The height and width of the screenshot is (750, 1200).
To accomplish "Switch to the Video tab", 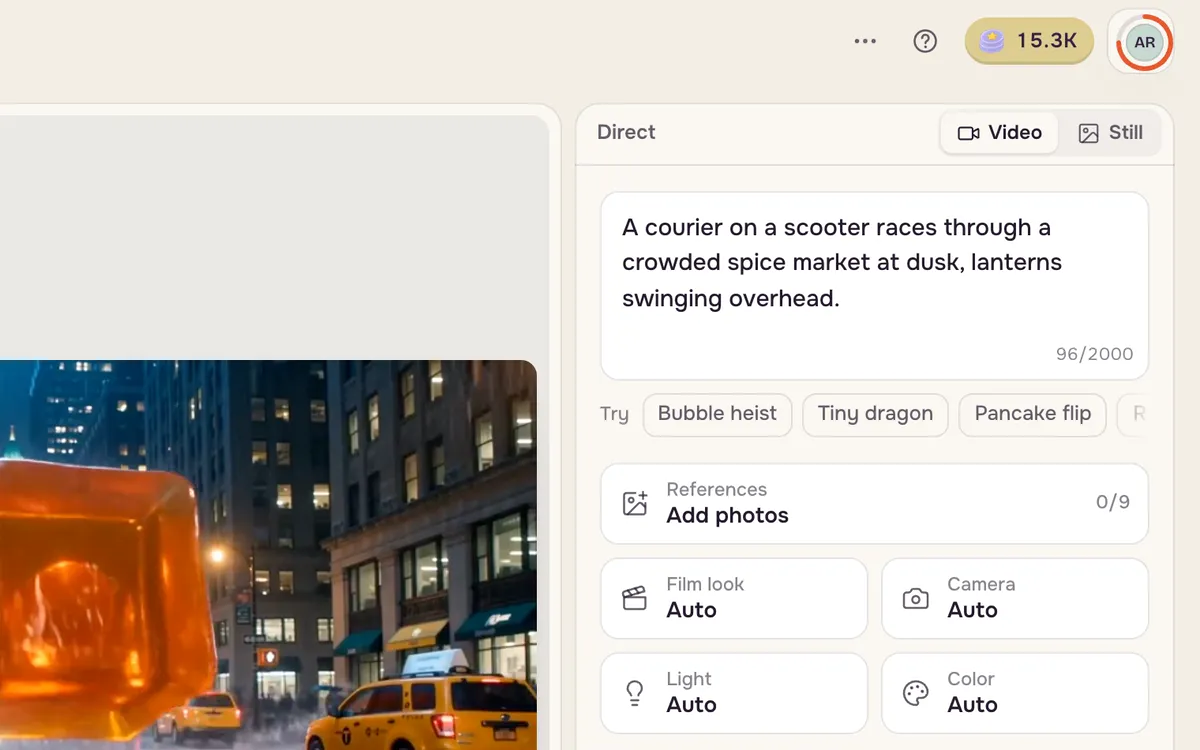I will point(999,133).
